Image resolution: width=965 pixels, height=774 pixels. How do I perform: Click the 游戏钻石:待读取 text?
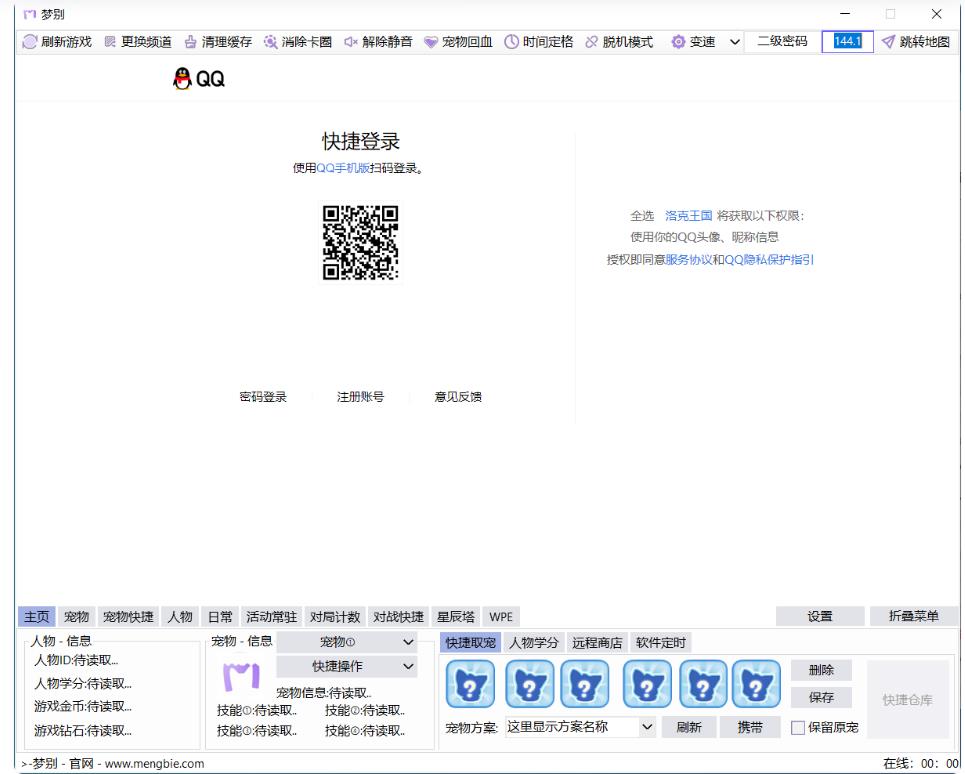point(83,731)
